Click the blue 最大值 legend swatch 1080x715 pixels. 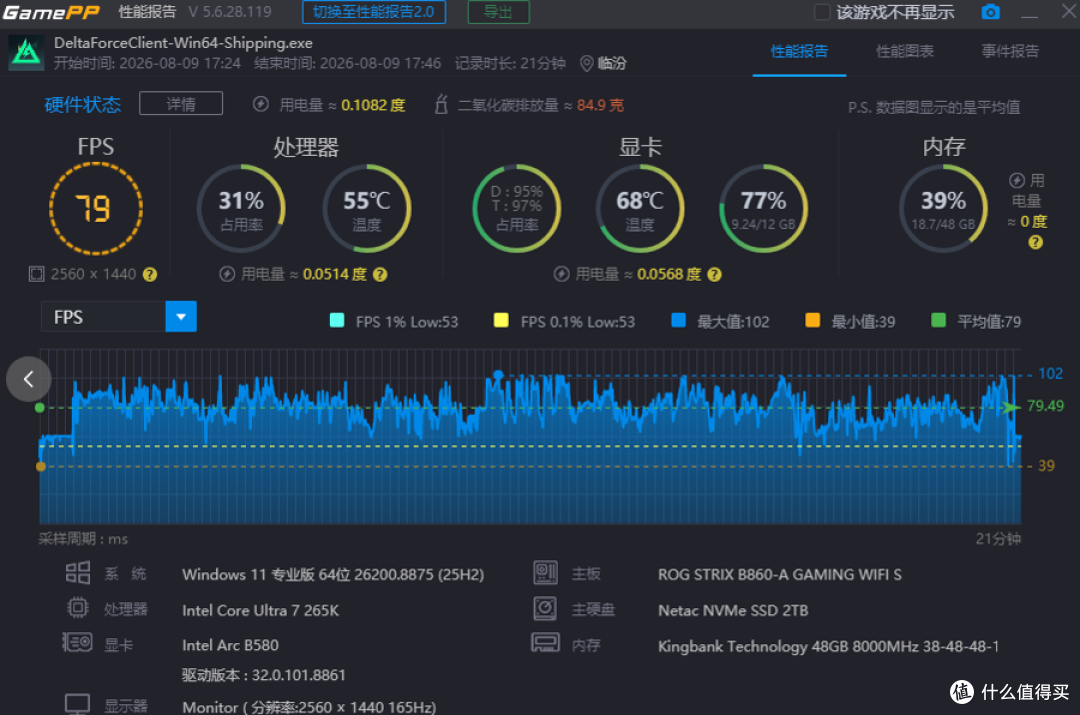[x=678, y=320]
